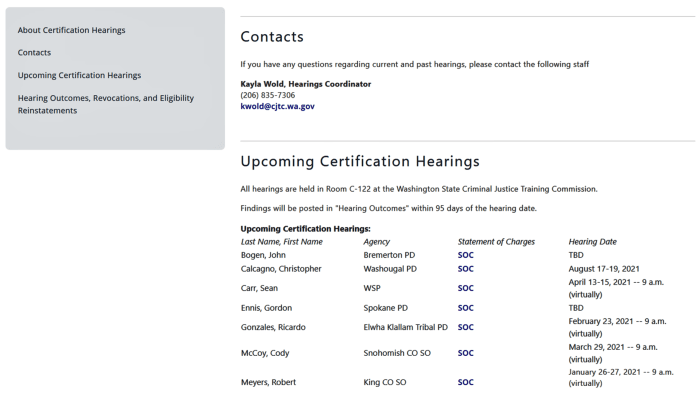Click Kayla Wold, Hearings Coordinator name
The height and width of the screenshot is (417, 699).
305,84
